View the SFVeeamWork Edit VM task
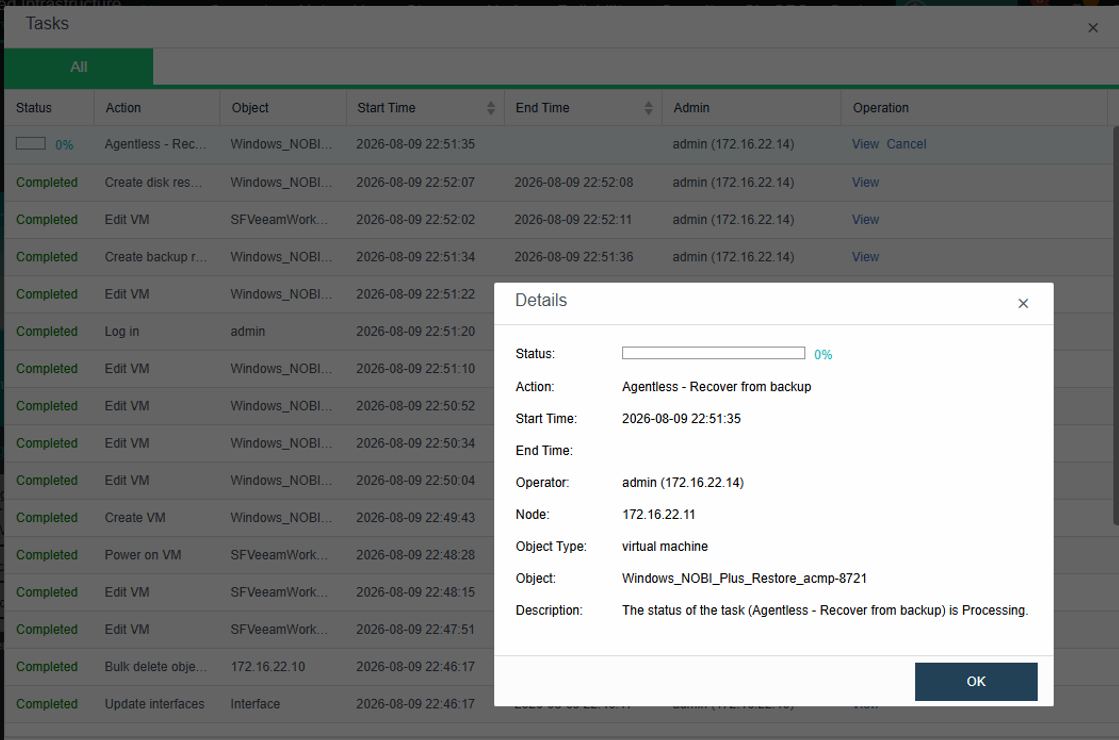 point(865,220)
